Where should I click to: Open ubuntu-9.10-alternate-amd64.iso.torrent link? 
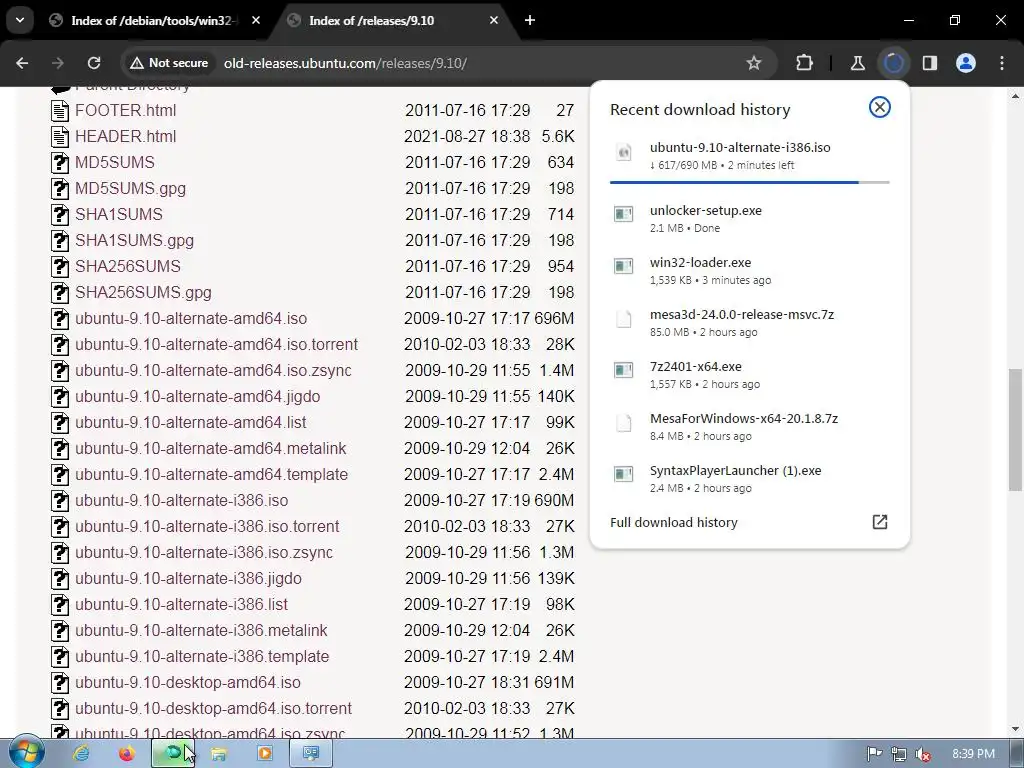click(x=216, y=345)
